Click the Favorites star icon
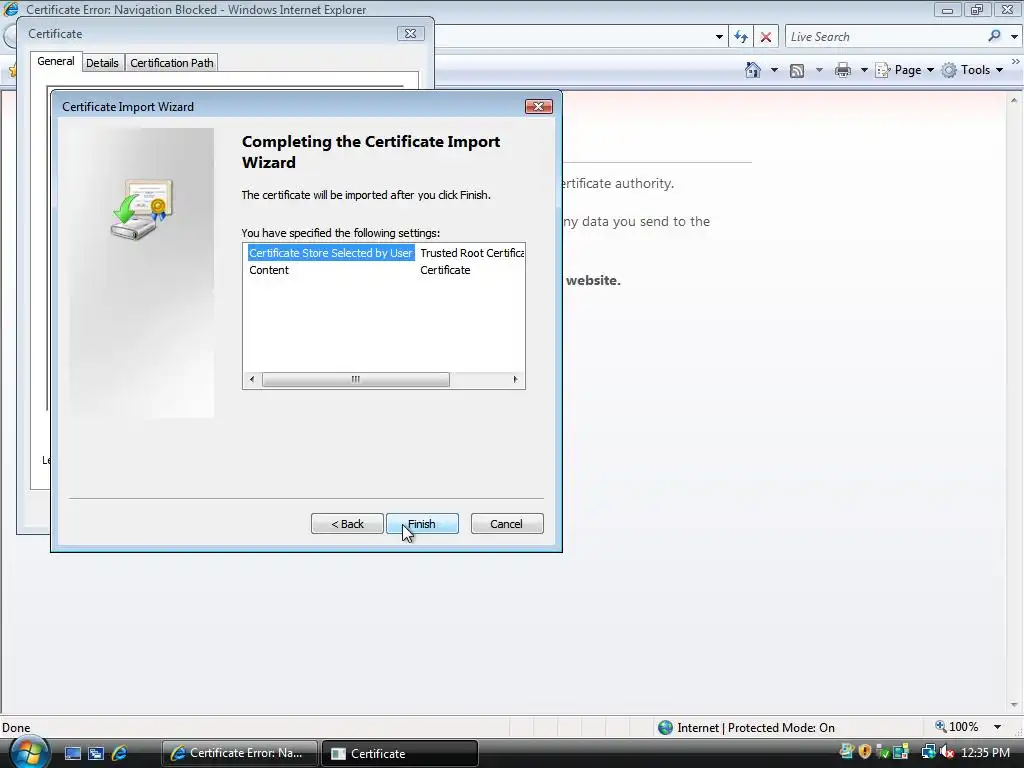The width and height of the screenshot is (1024, 768). click(x=12, y=71)
